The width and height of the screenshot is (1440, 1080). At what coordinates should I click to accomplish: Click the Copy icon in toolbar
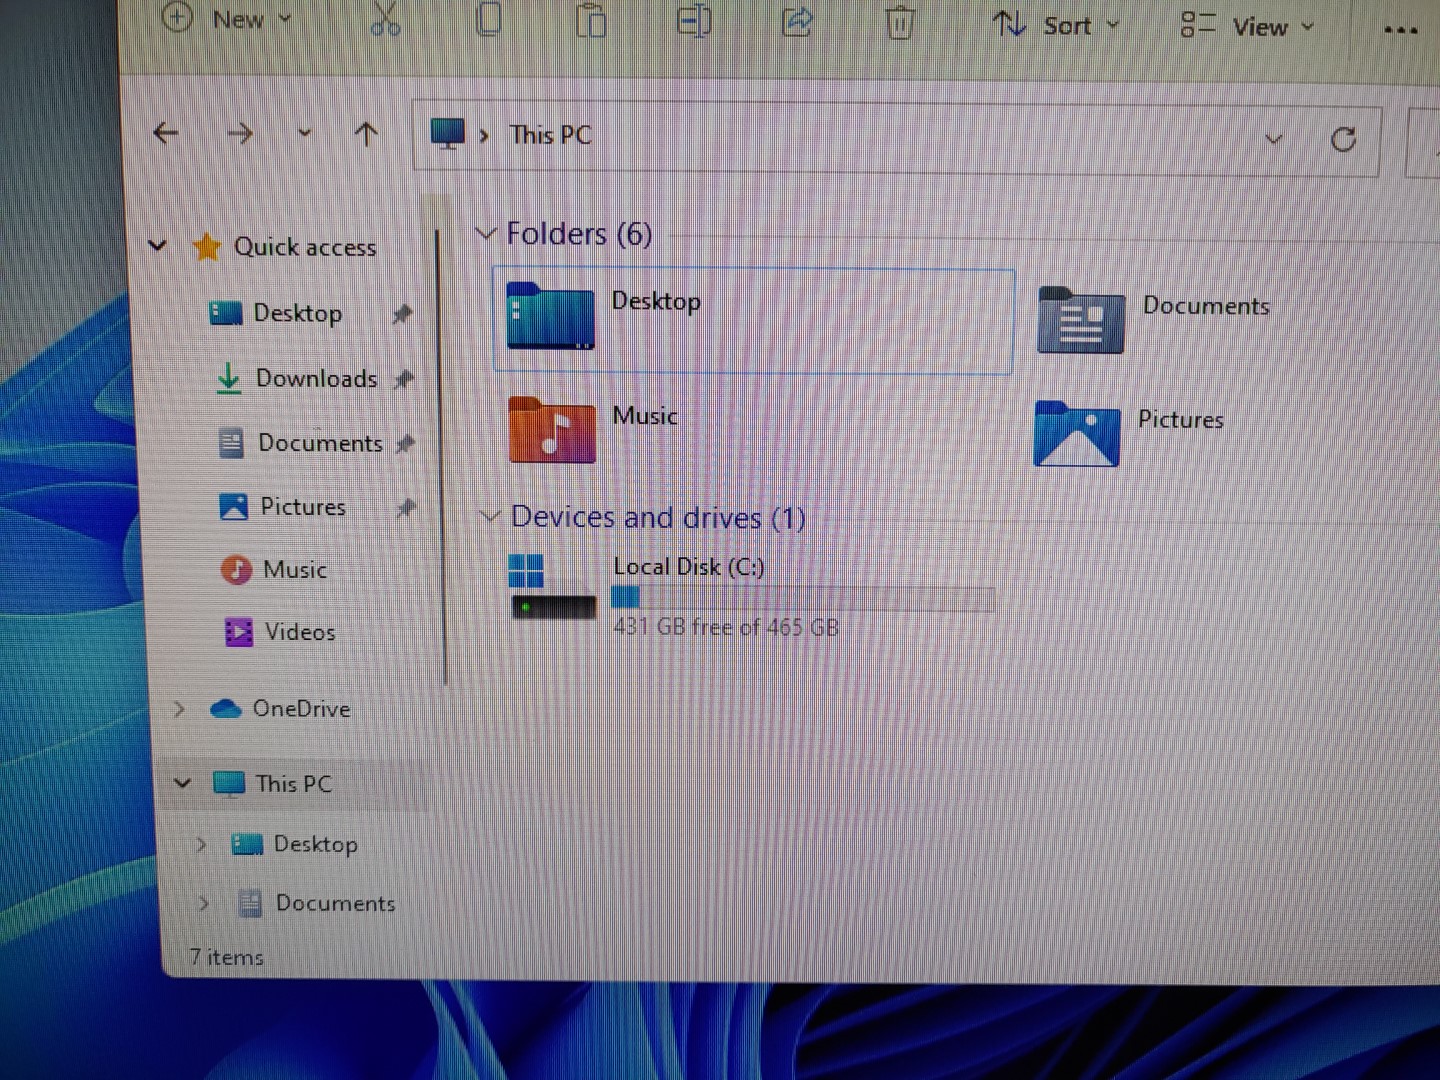[488, 19]
